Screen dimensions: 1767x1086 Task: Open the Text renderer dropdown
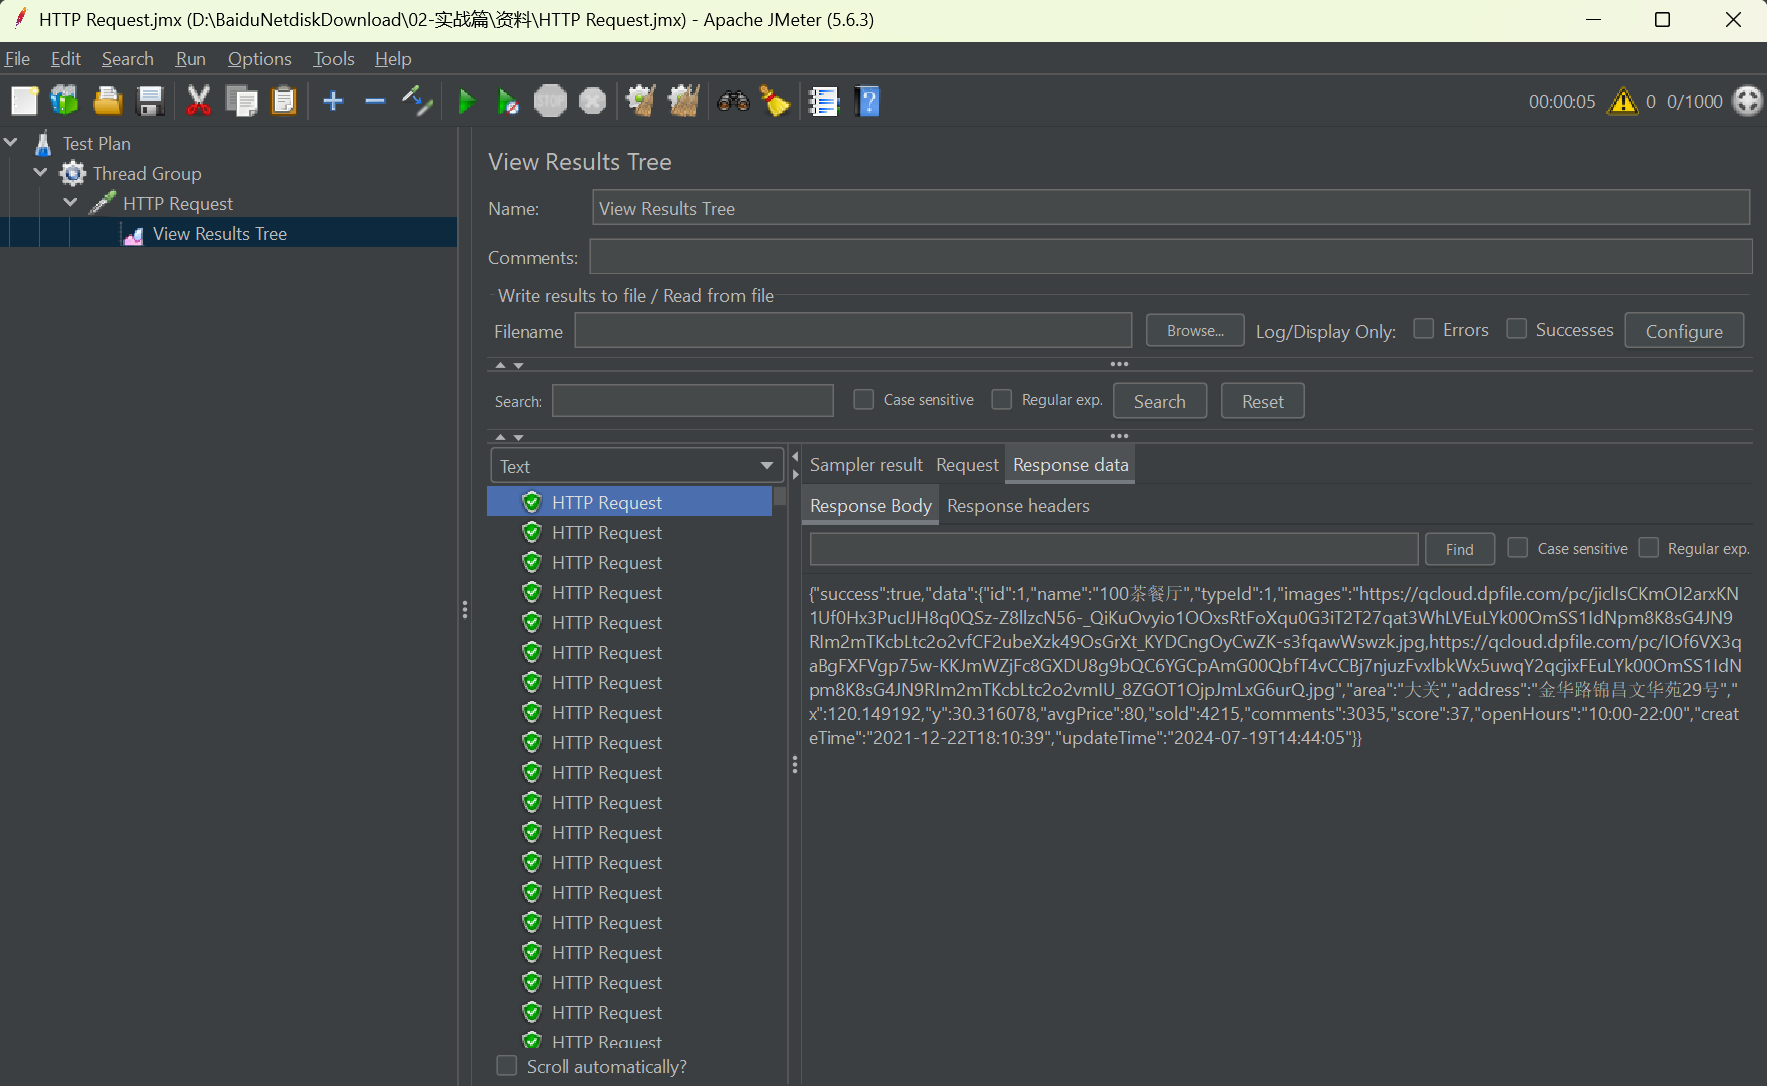[637, 466]
